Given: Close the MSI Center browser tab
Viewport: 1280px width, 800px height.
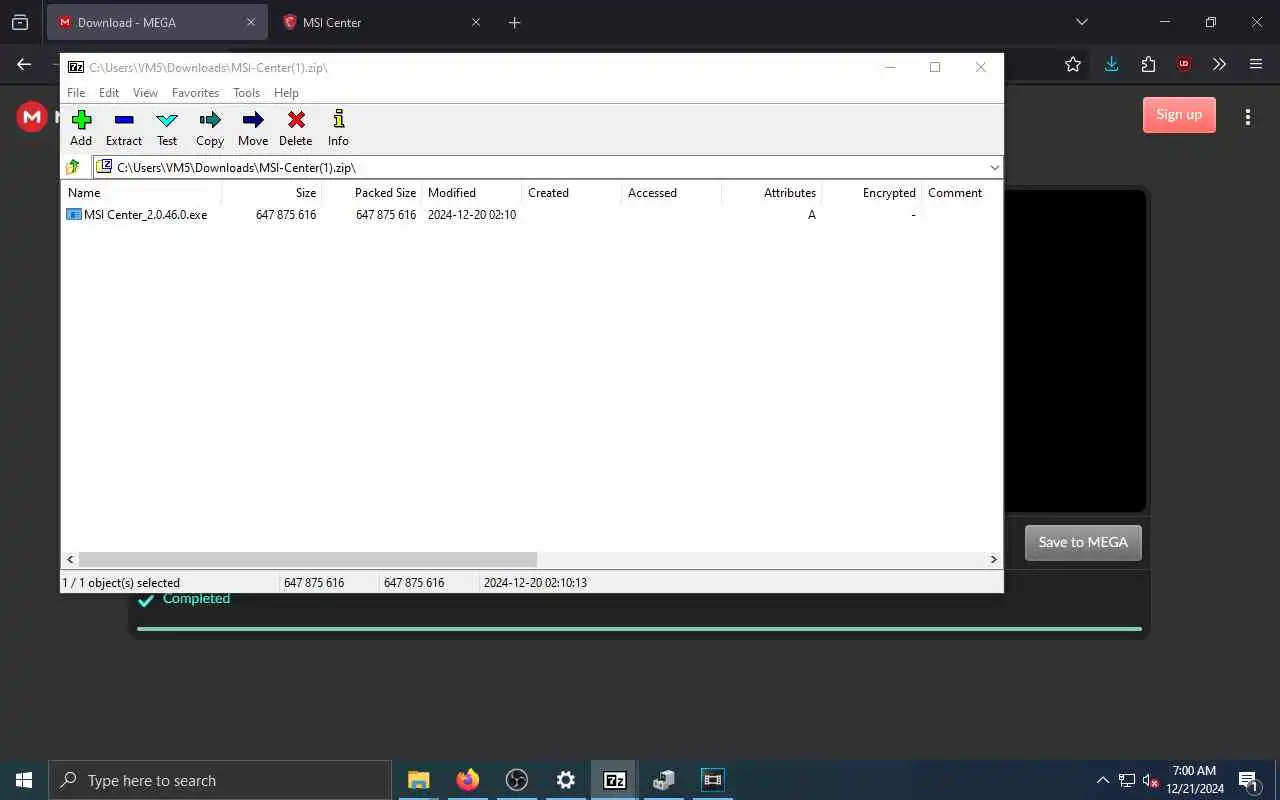Looking at the screenshot, I should (x=476, y=22).
